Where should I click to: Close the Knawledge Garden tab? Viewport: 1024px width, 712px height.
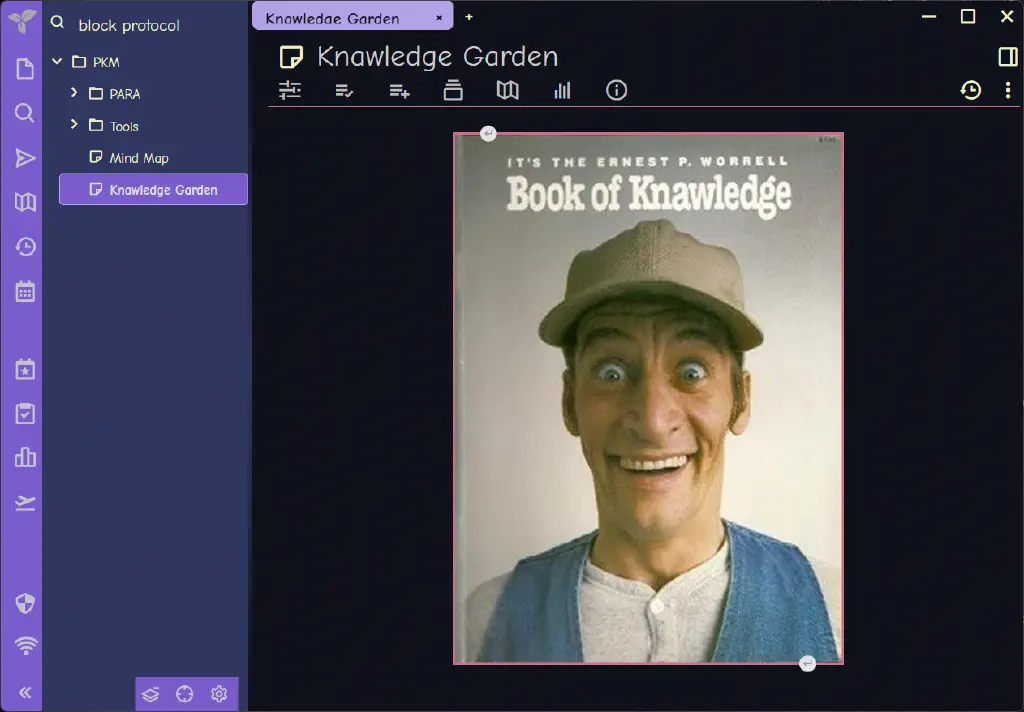coord(440,18)
